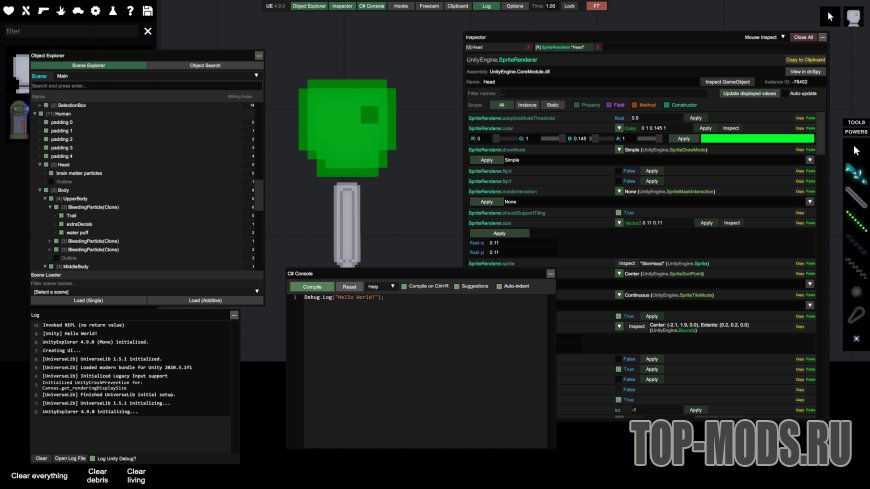This screenshot has height=489, width=870.
Task: Switch to the Object Search tab
Action: [x=205, y=65]
